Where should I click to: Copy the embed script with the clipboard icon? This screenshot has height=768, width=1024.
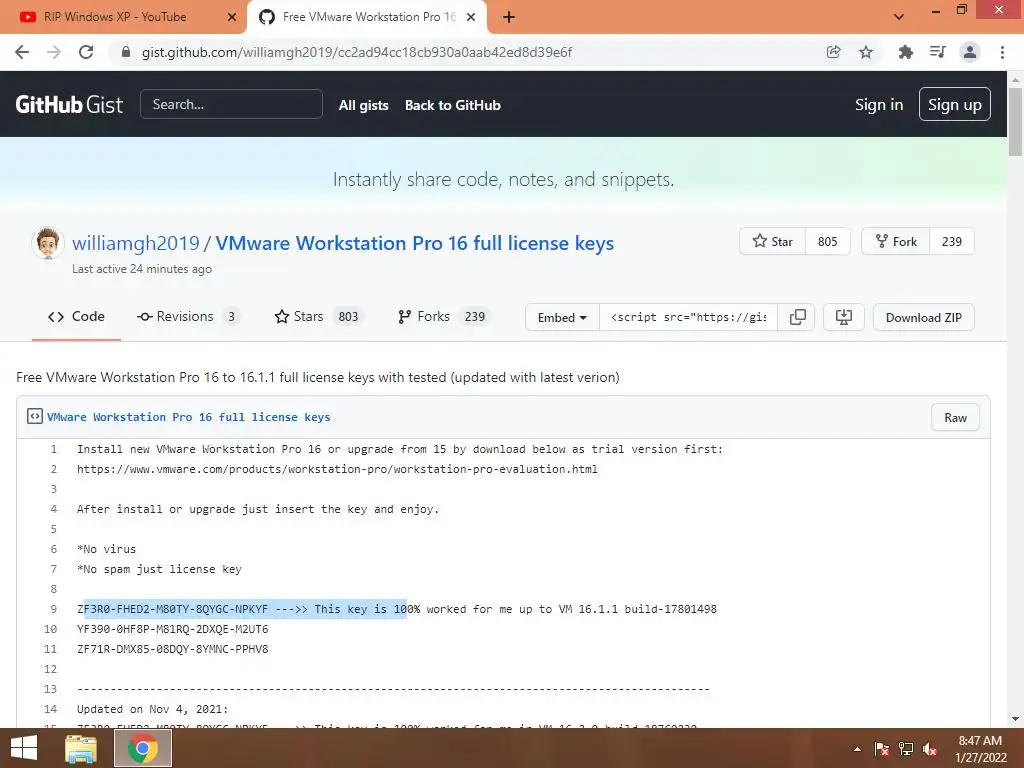pyautogui.click(x=797, y=317)
